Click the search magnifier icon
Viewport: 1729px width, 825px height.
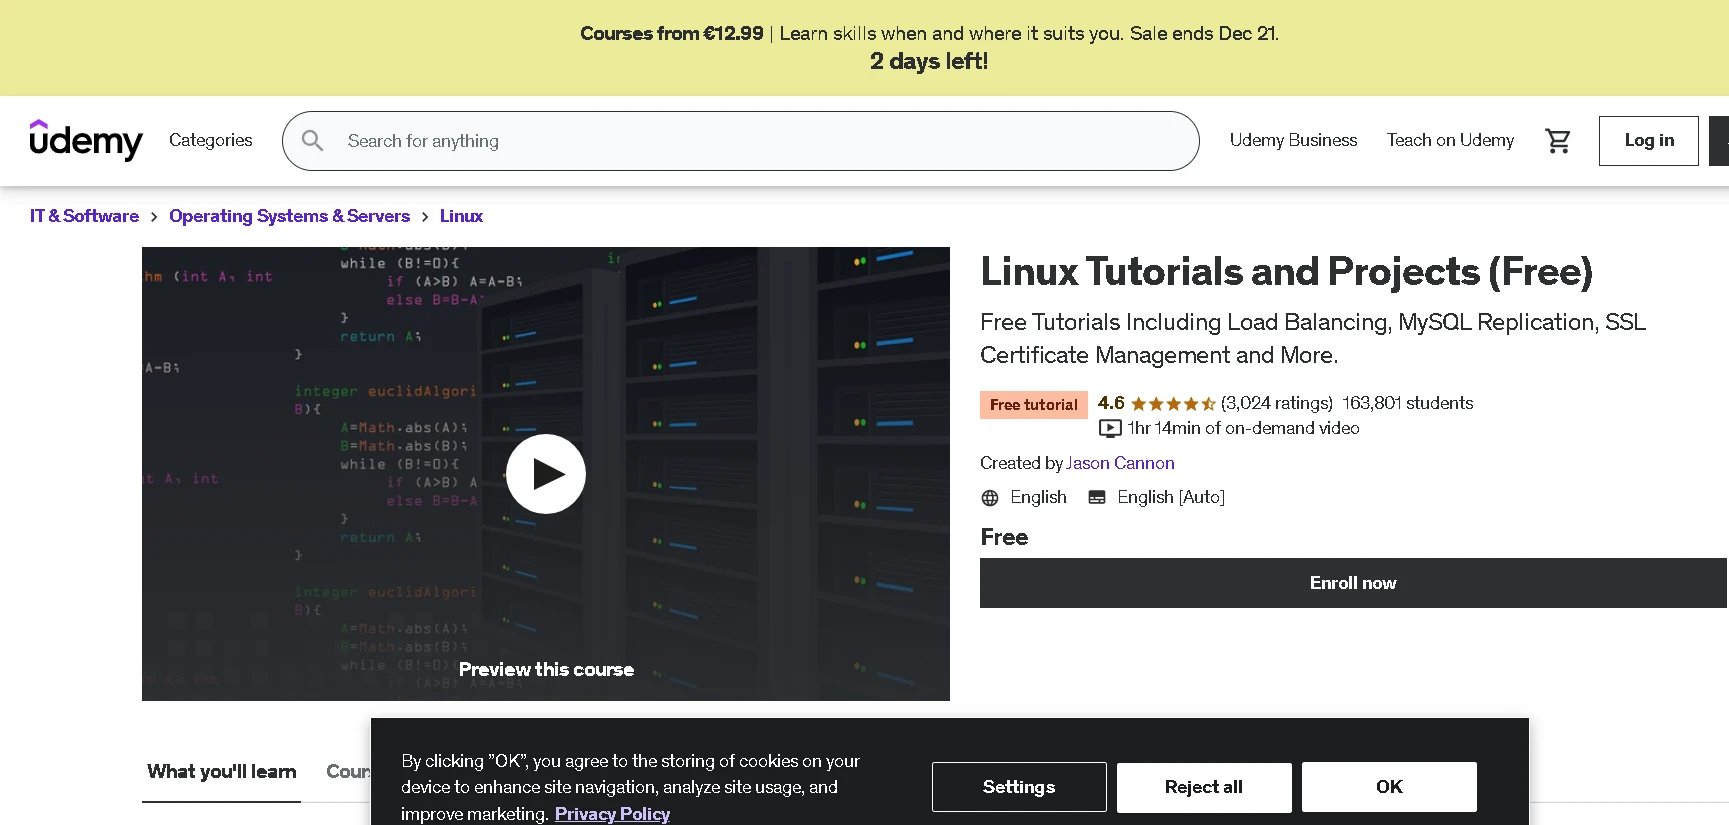[x=313, y=141]
